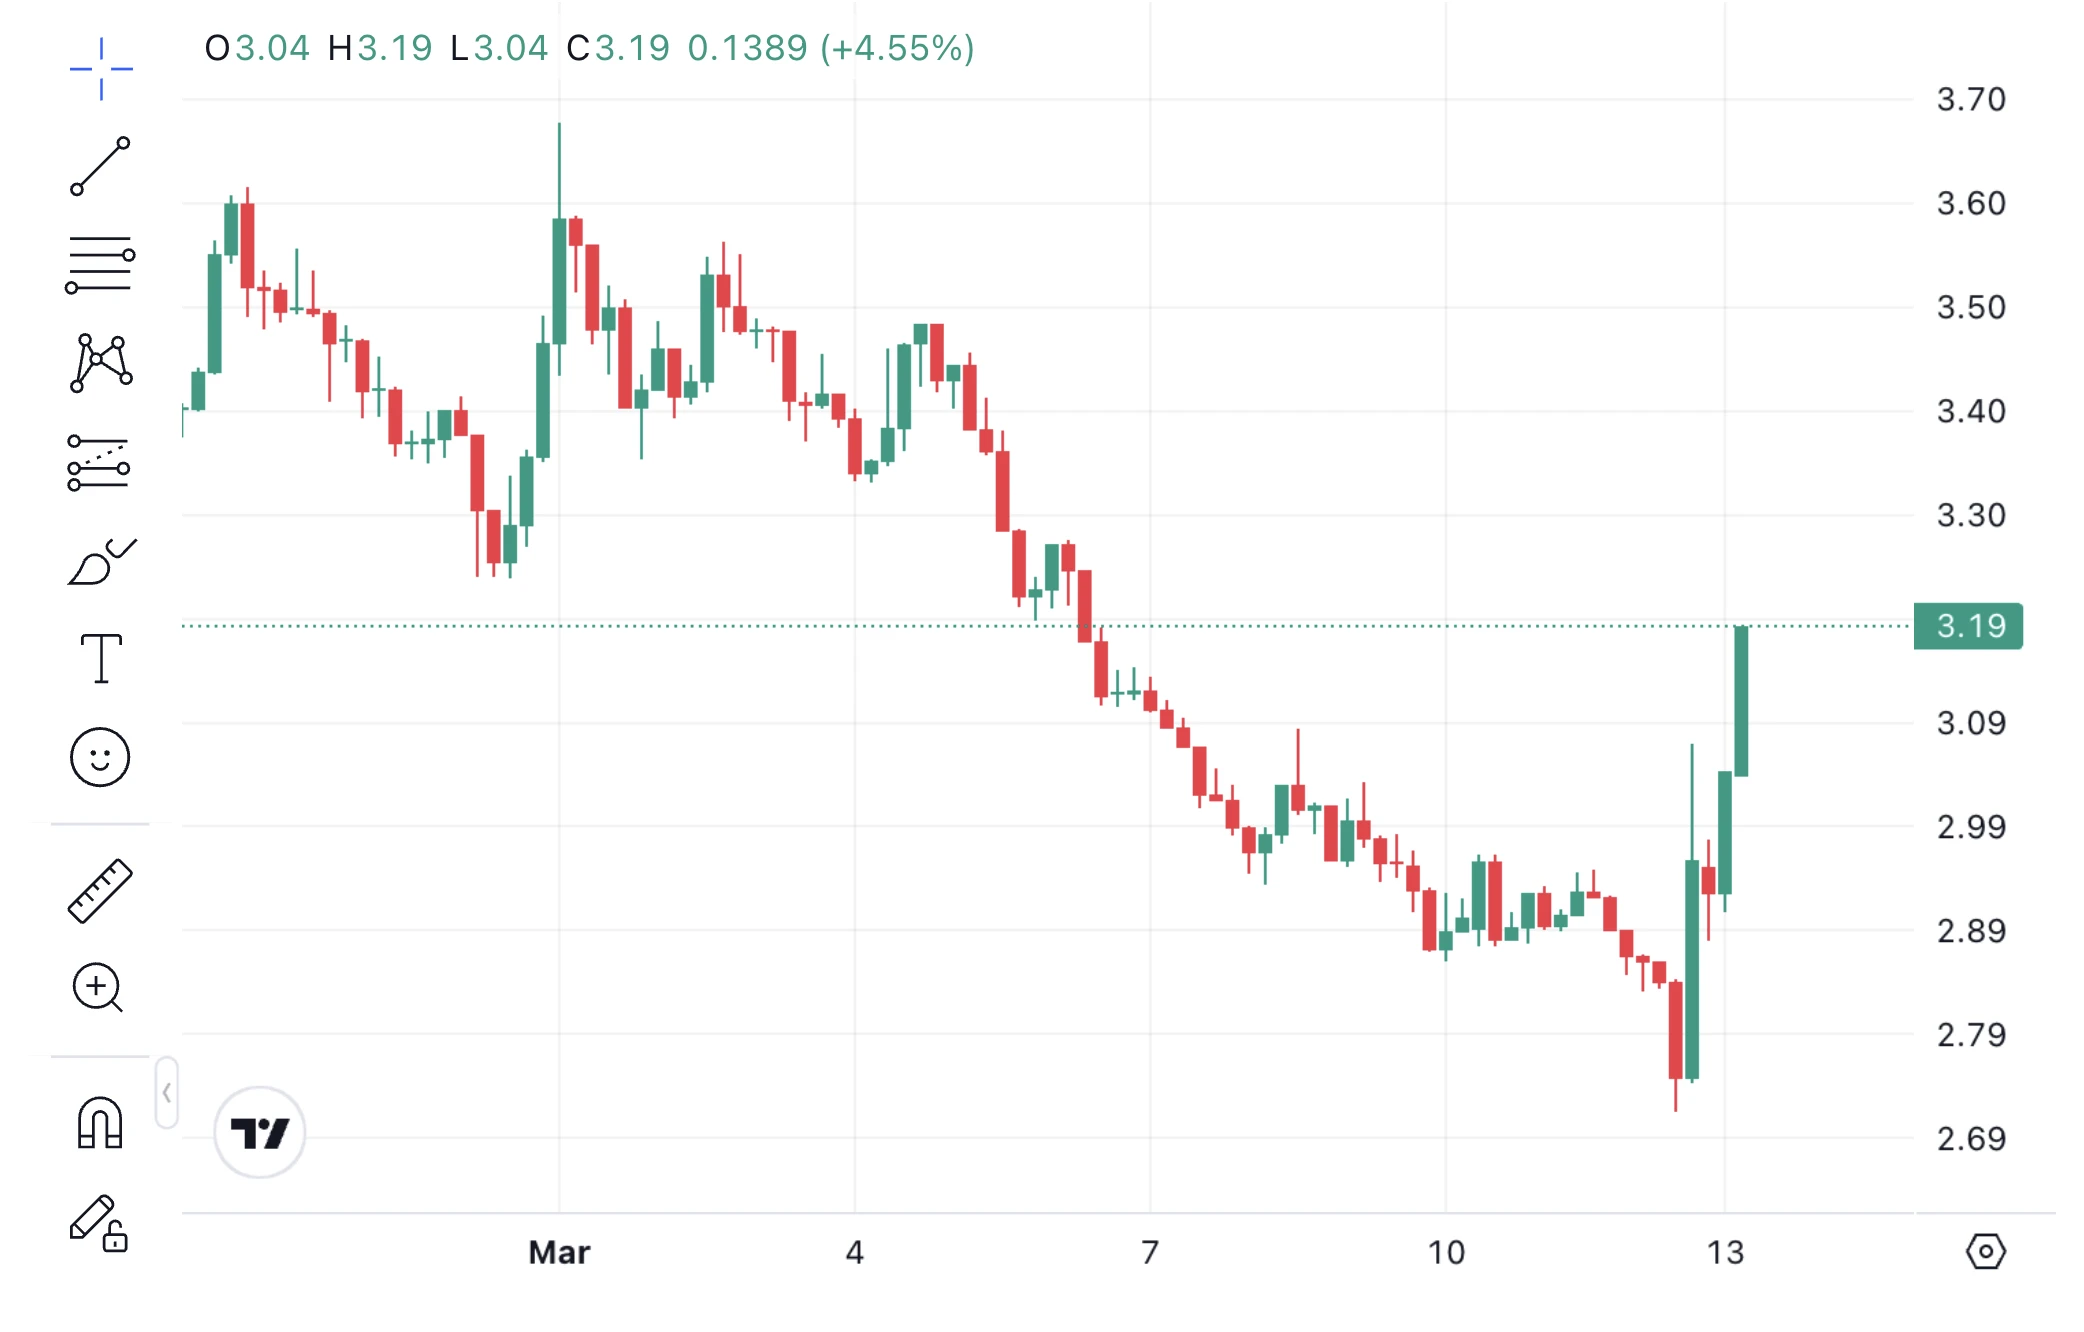Click the 3.70 value on the price scale
2084x1332 pixels.
click(x=1970, y=99)
